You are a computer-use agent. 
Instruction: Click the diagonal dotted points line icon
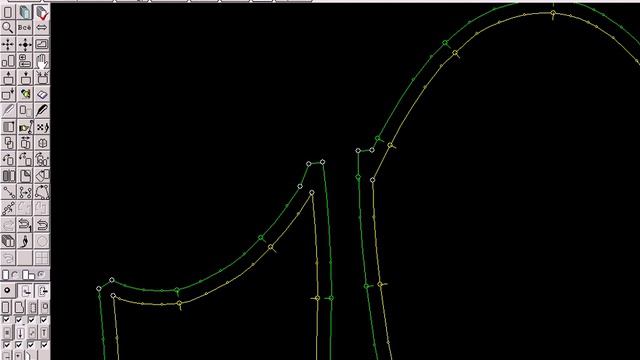pyautogui.click(x=8, y=209)
